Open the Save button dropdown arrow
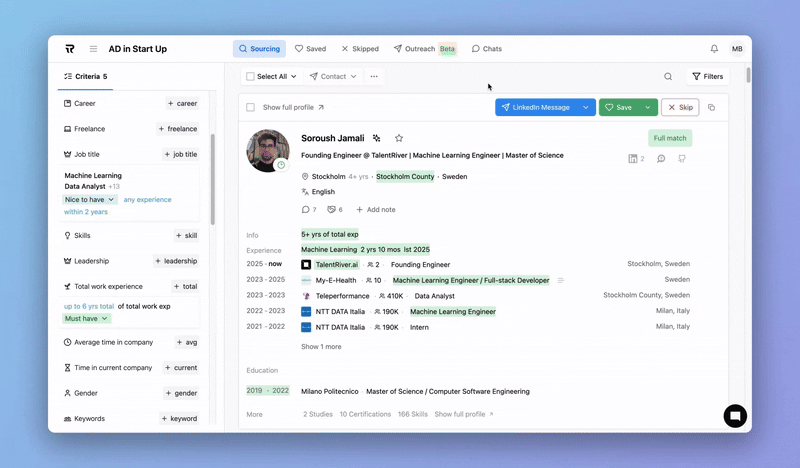Viewport: 800px width, 468px height. tap(648, 107)
